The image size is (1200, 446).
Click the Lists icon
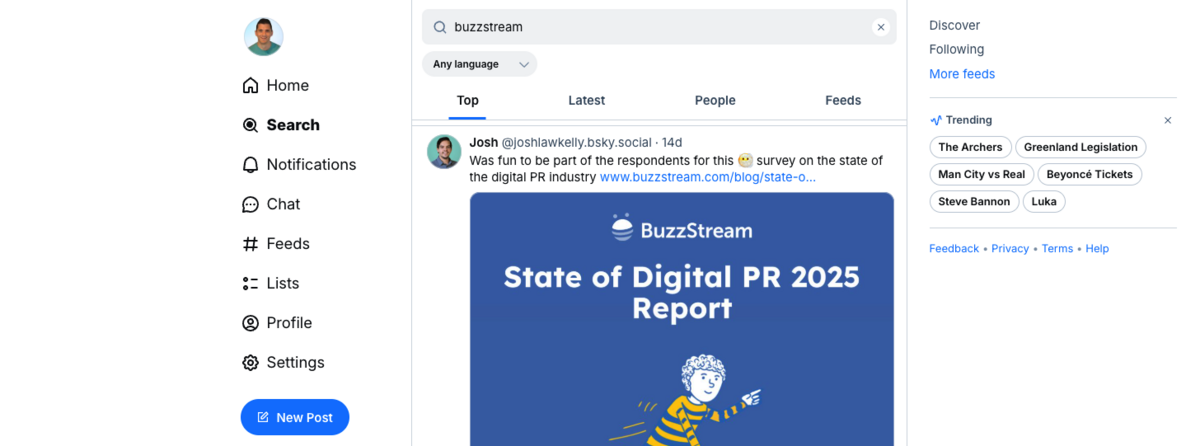(x=250, y=284)
